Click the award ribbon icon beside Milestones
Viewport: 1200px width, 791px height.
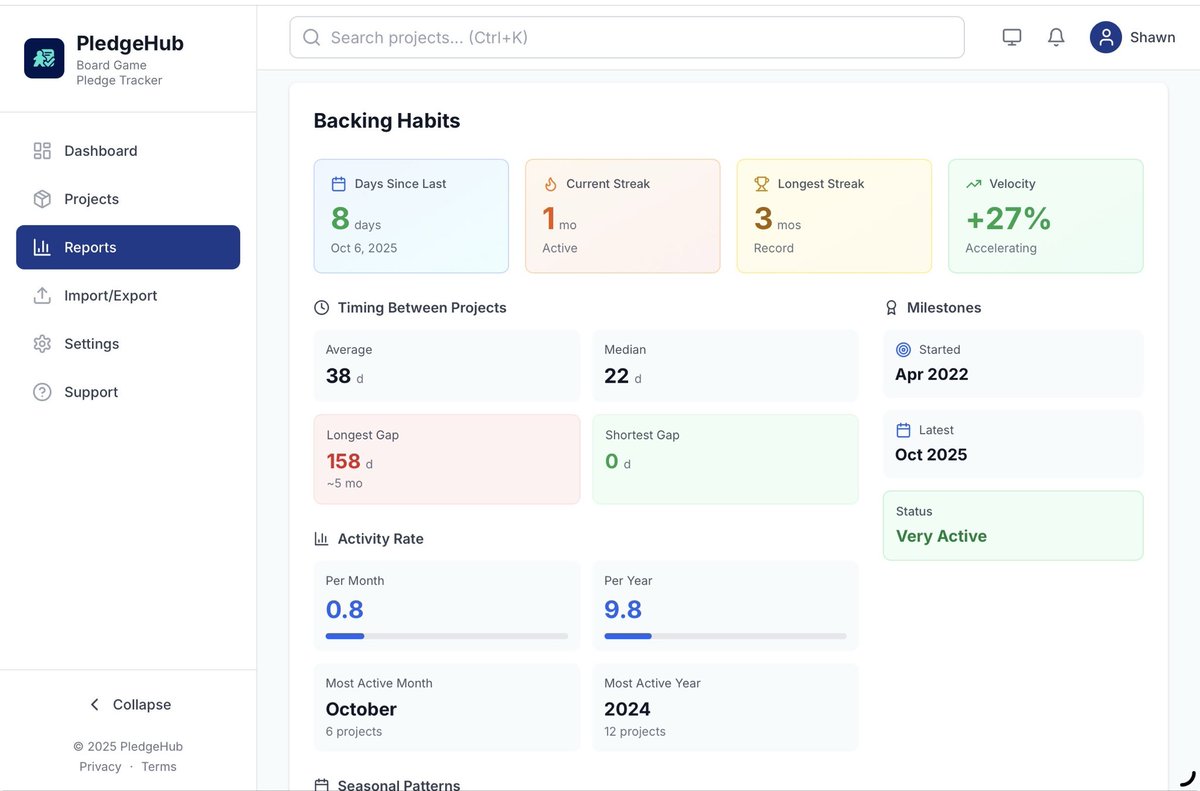[x=891, y=308]
